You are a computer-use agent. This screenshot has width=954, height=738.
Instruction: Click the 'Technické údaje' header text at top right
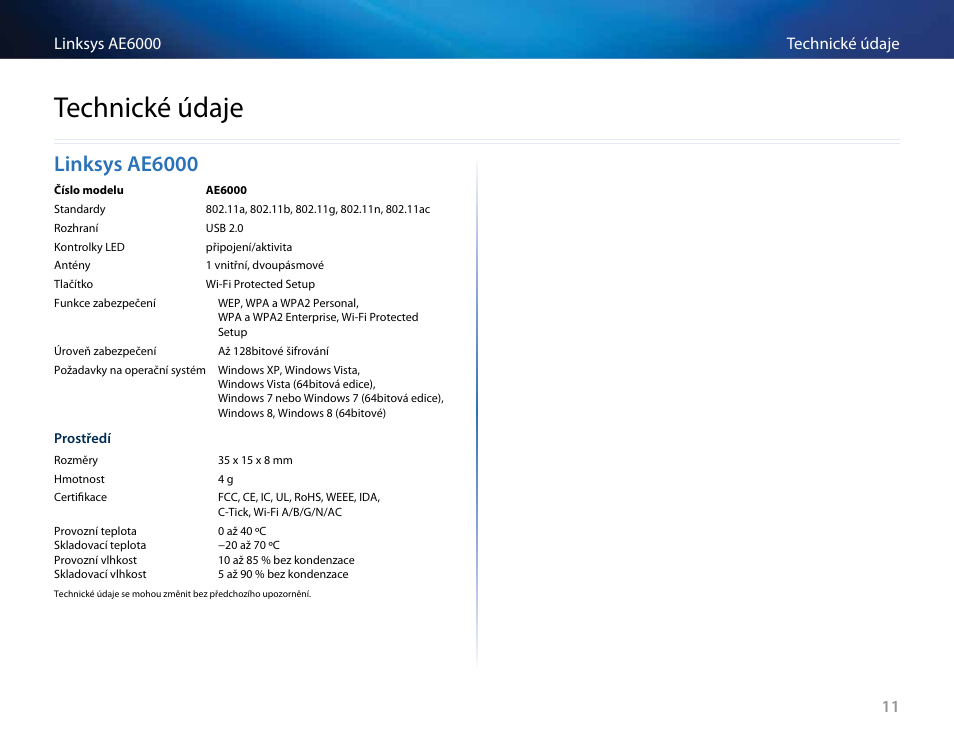point(843,44)
